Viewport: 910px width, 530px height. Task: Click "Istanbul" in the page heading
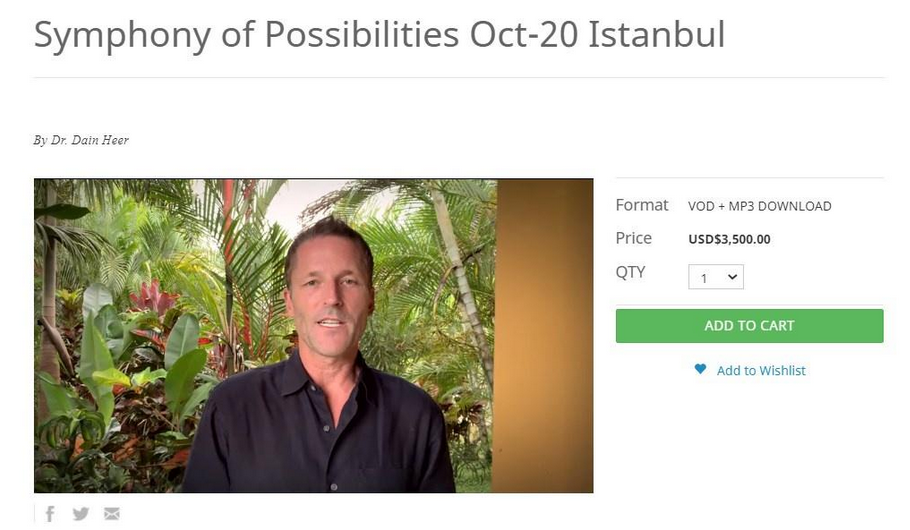tap(657, 35)
